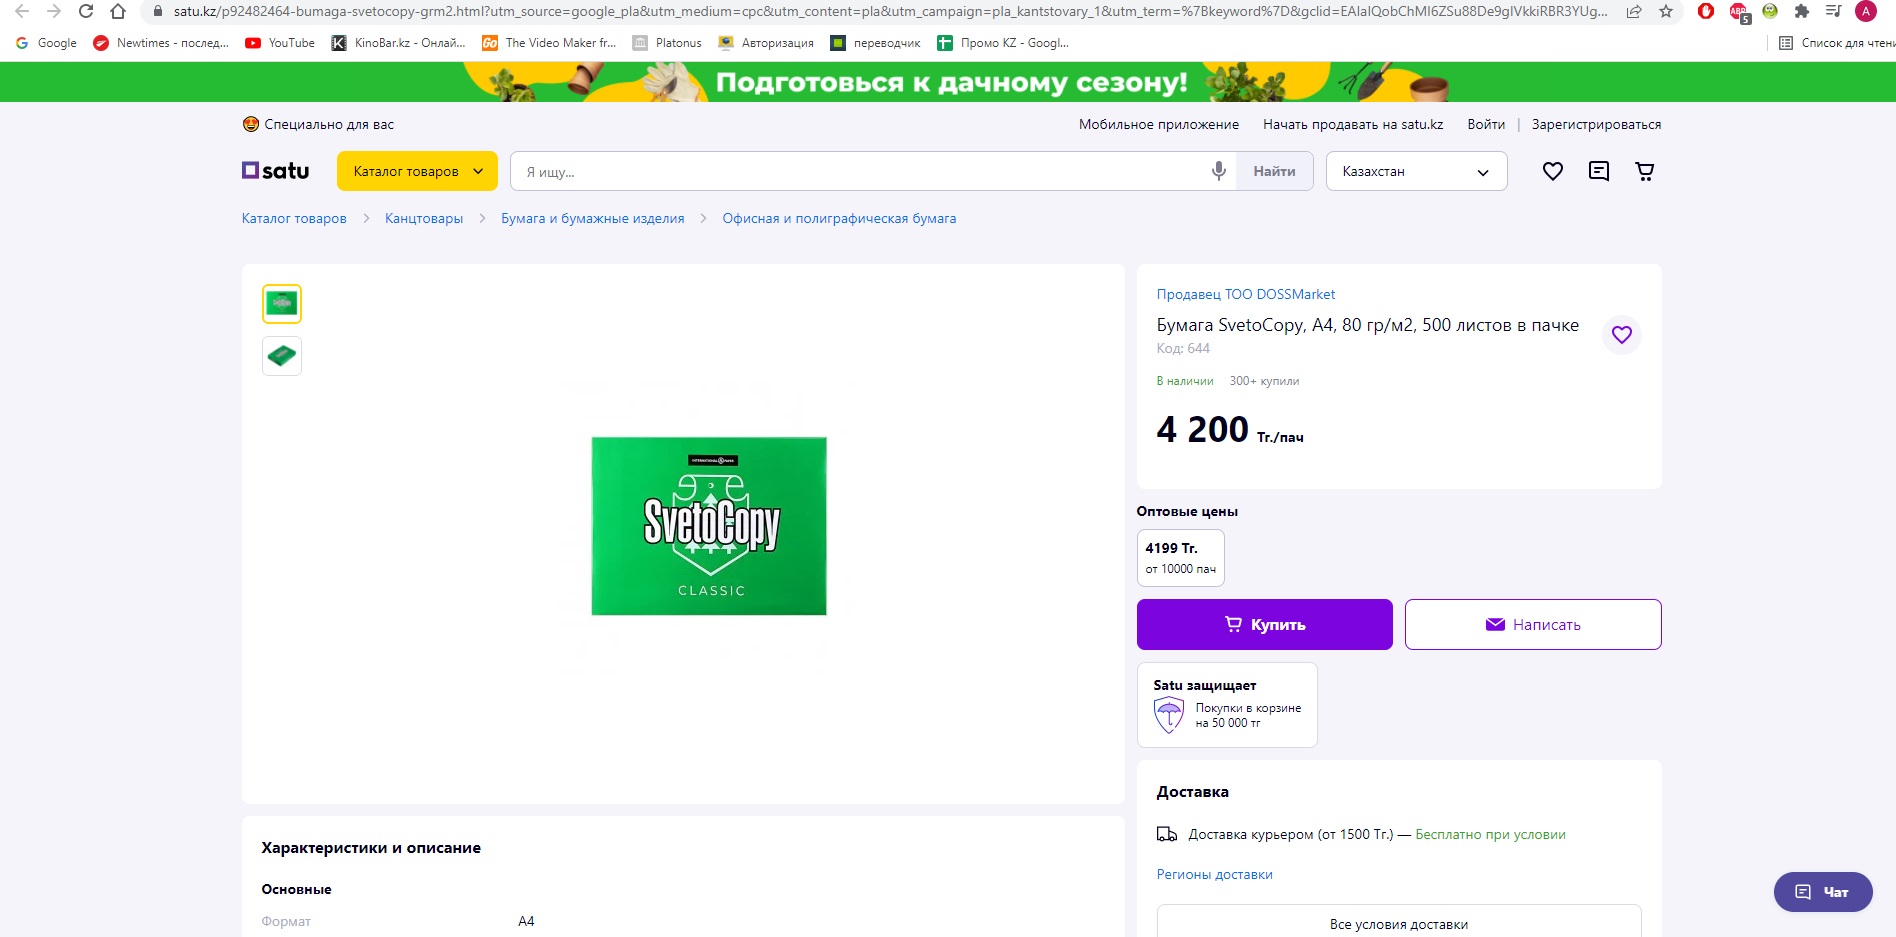Go to Офисная и полиграфическая бумага breadcrumb
1896x937 pixels.
(x=839, y=218)
